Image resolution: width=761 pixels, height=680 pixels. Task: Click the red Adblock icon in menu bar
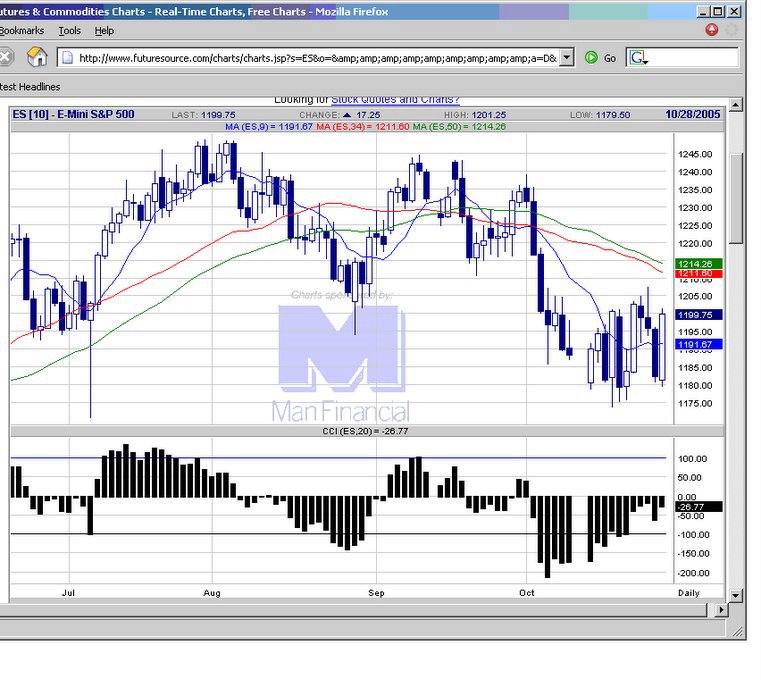(x=711, y=30)
